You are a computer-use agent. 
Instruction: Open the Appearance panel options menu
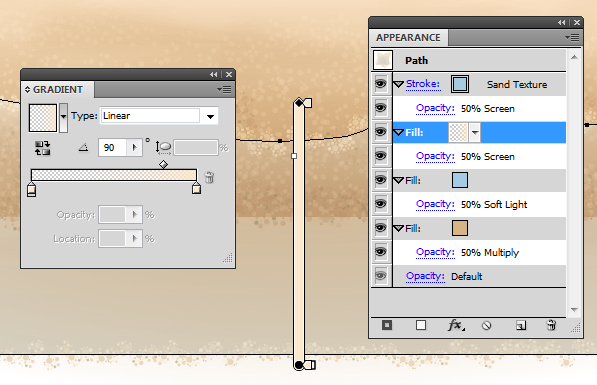[572, 37]
